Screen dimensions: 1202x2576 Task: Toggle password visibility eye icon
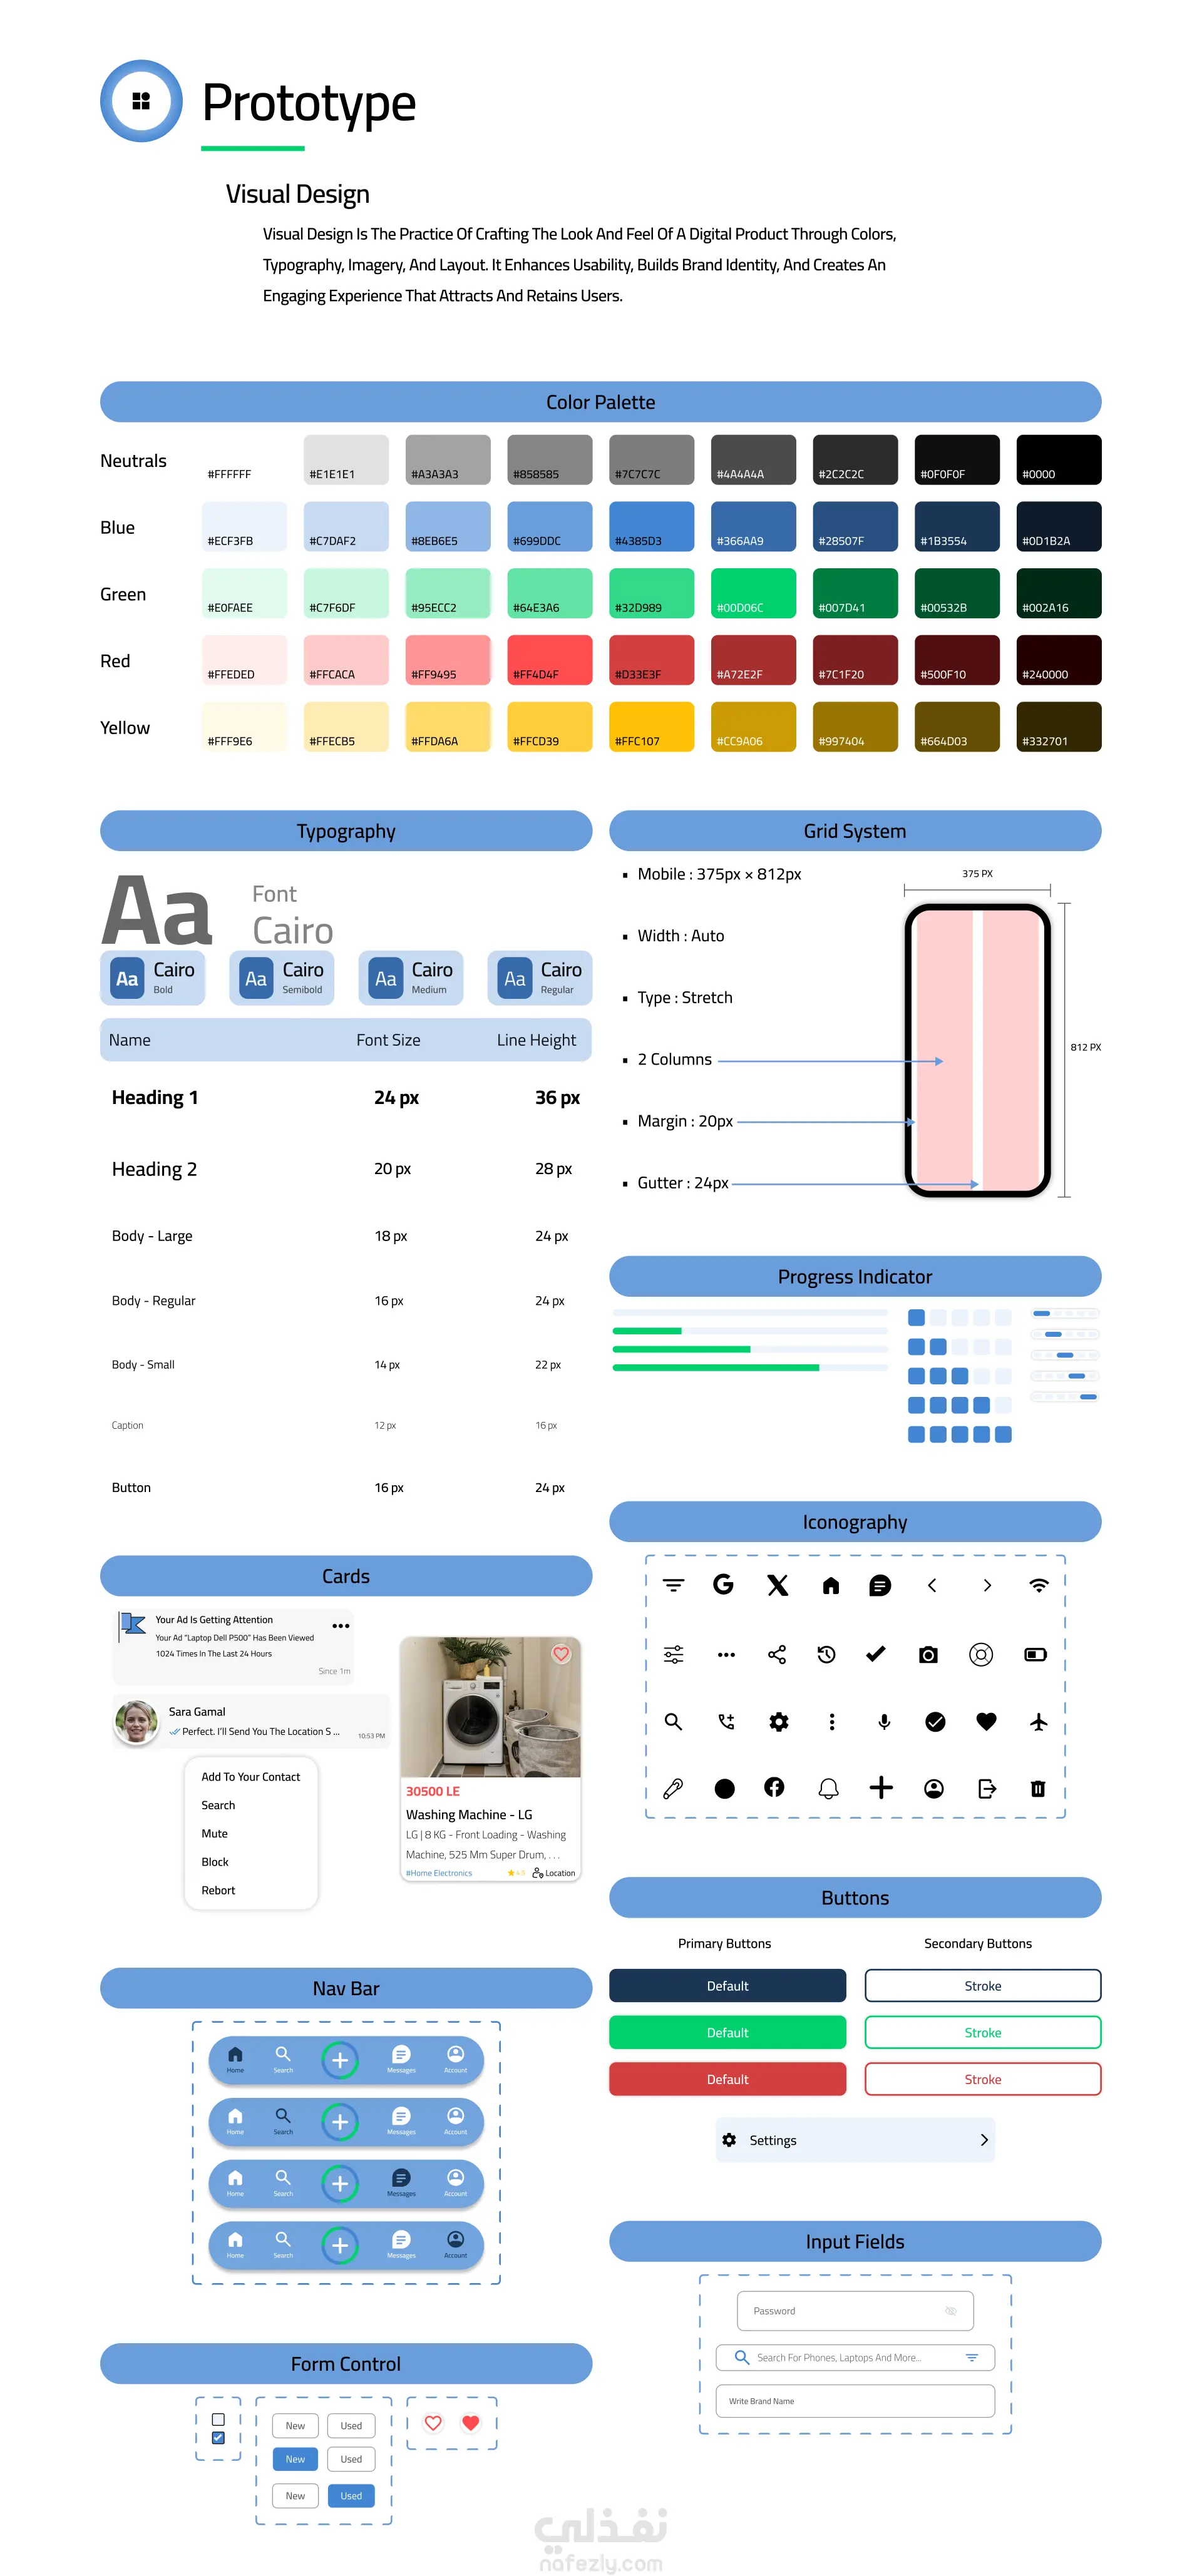tap(950, 2311)
